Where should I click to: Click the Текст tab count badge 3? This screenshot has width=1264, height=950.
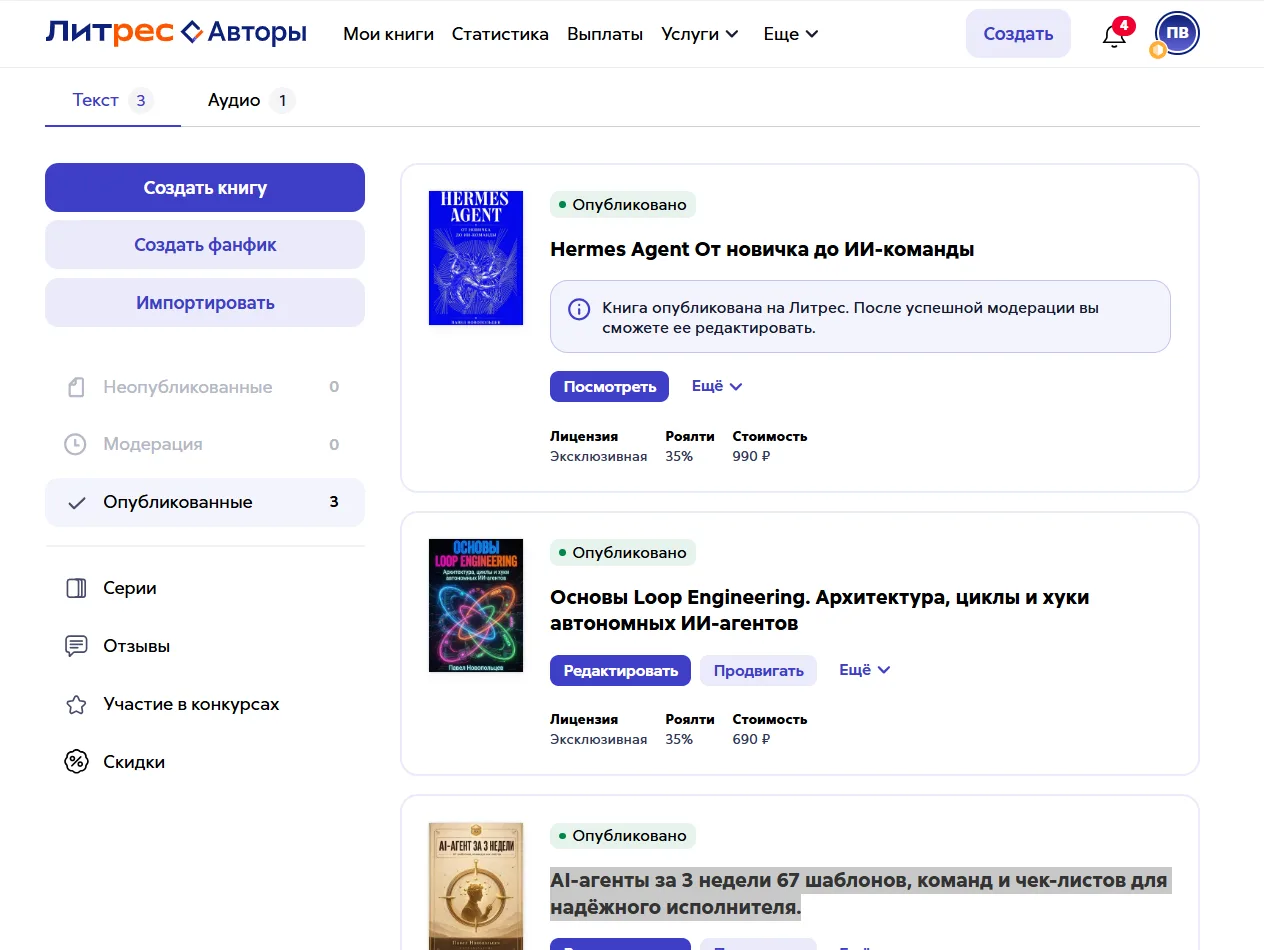(141, 100)
